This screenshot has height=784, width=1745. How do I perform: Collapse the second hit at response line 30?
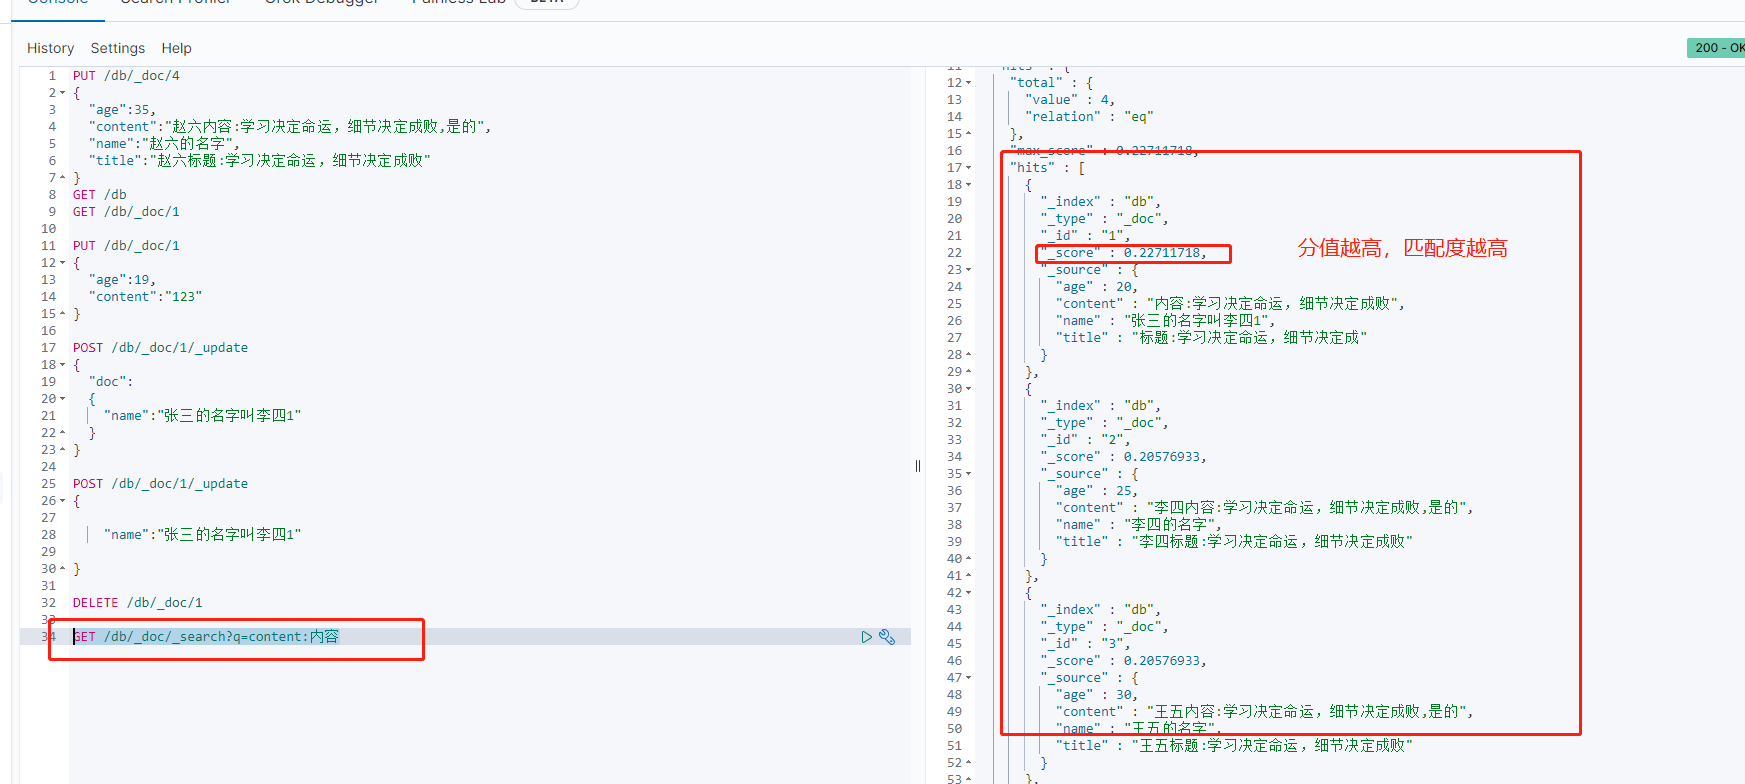click(968, 389)
